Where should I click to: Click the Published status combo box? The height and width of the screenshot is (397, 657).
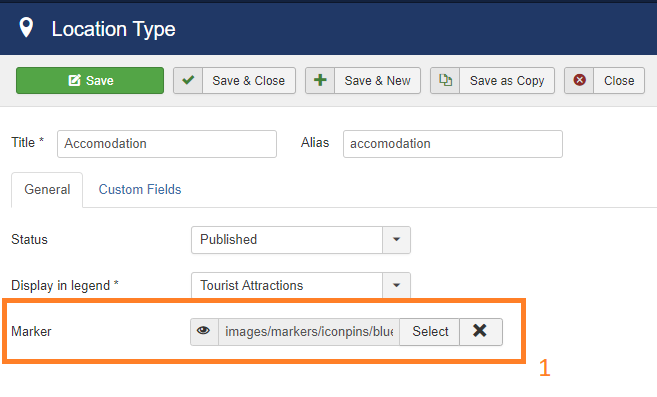point(301,240)
